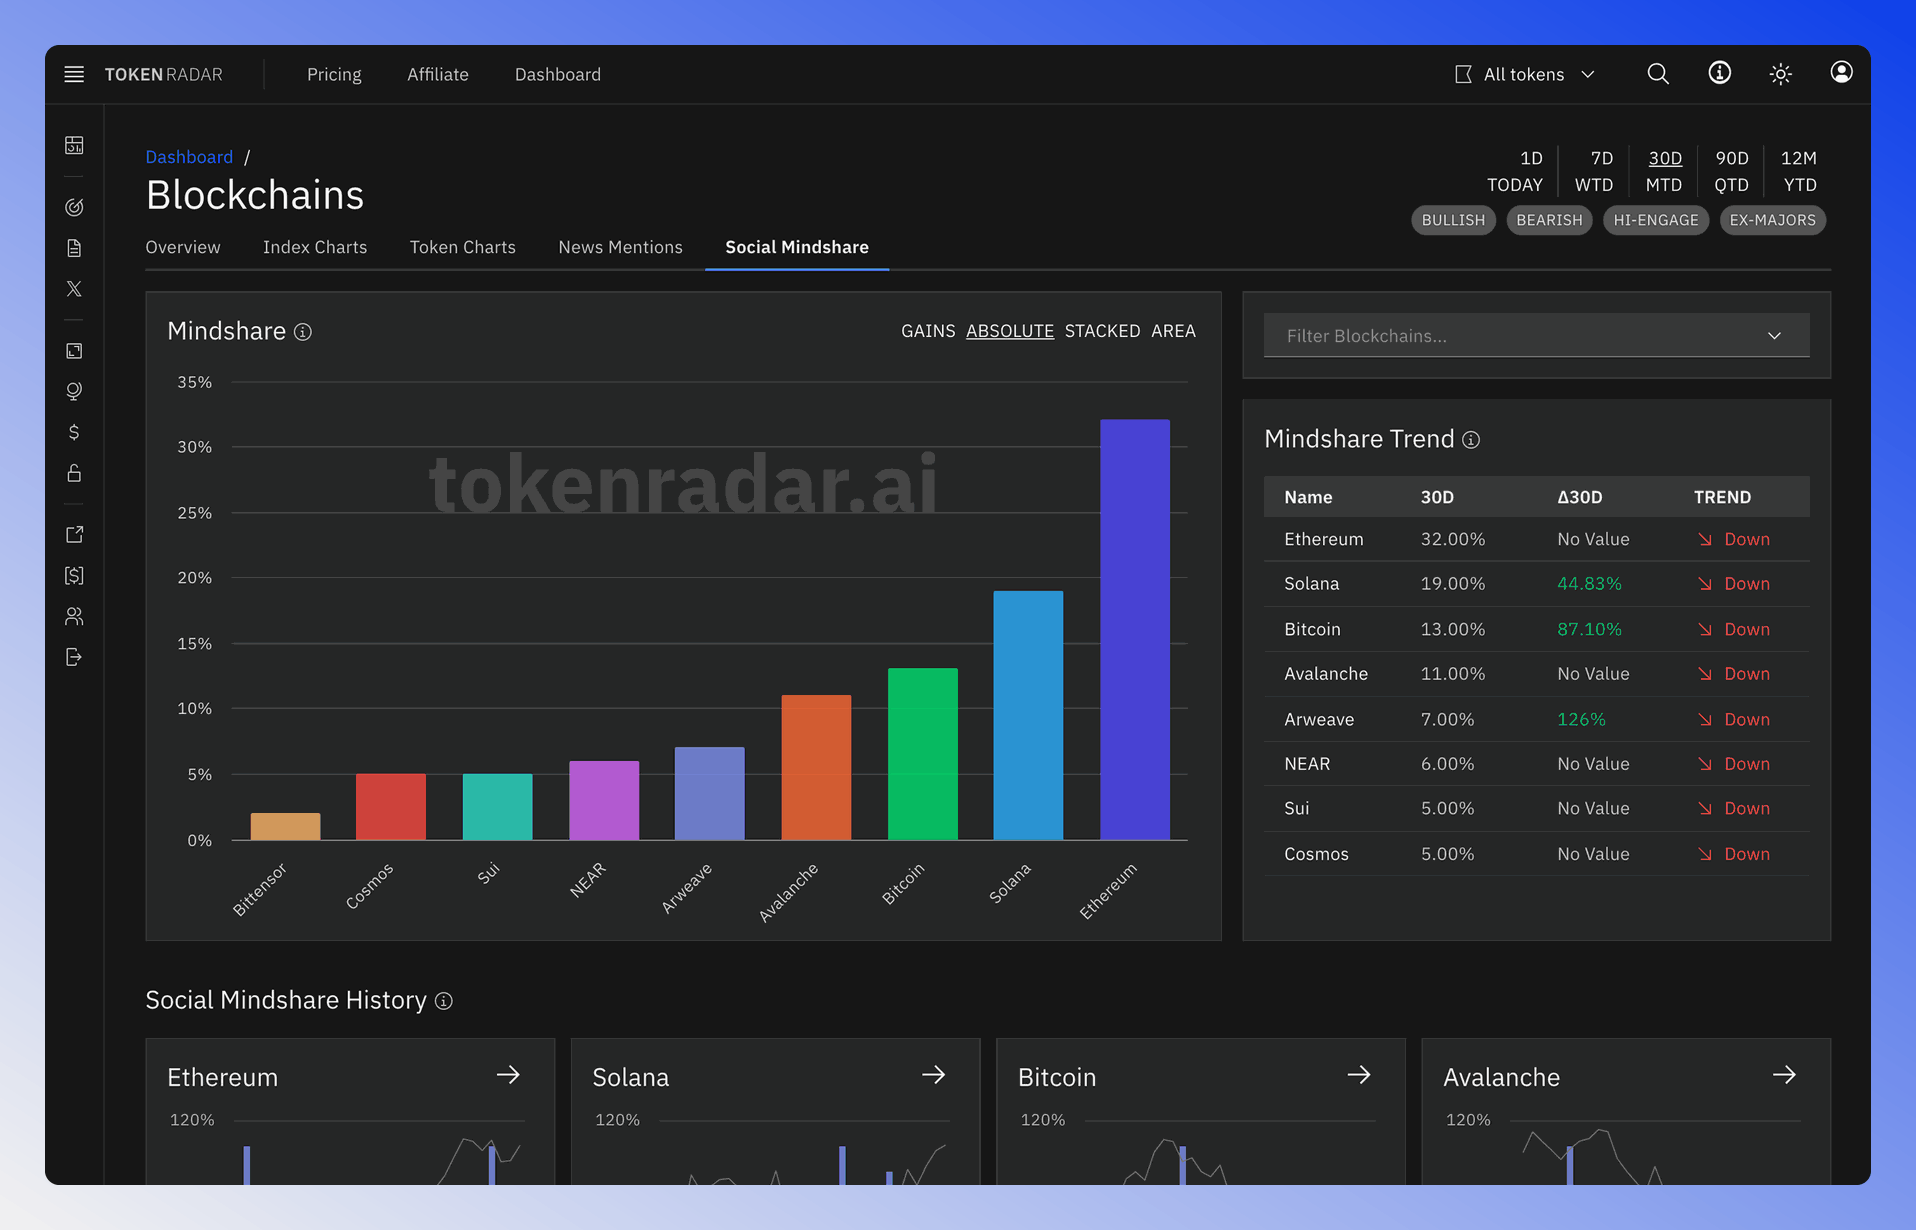Screen dimensions: 1916x1230
Task: Open the Dashboard top menu item
Action: pyautogui.click(x=558, y=74)
